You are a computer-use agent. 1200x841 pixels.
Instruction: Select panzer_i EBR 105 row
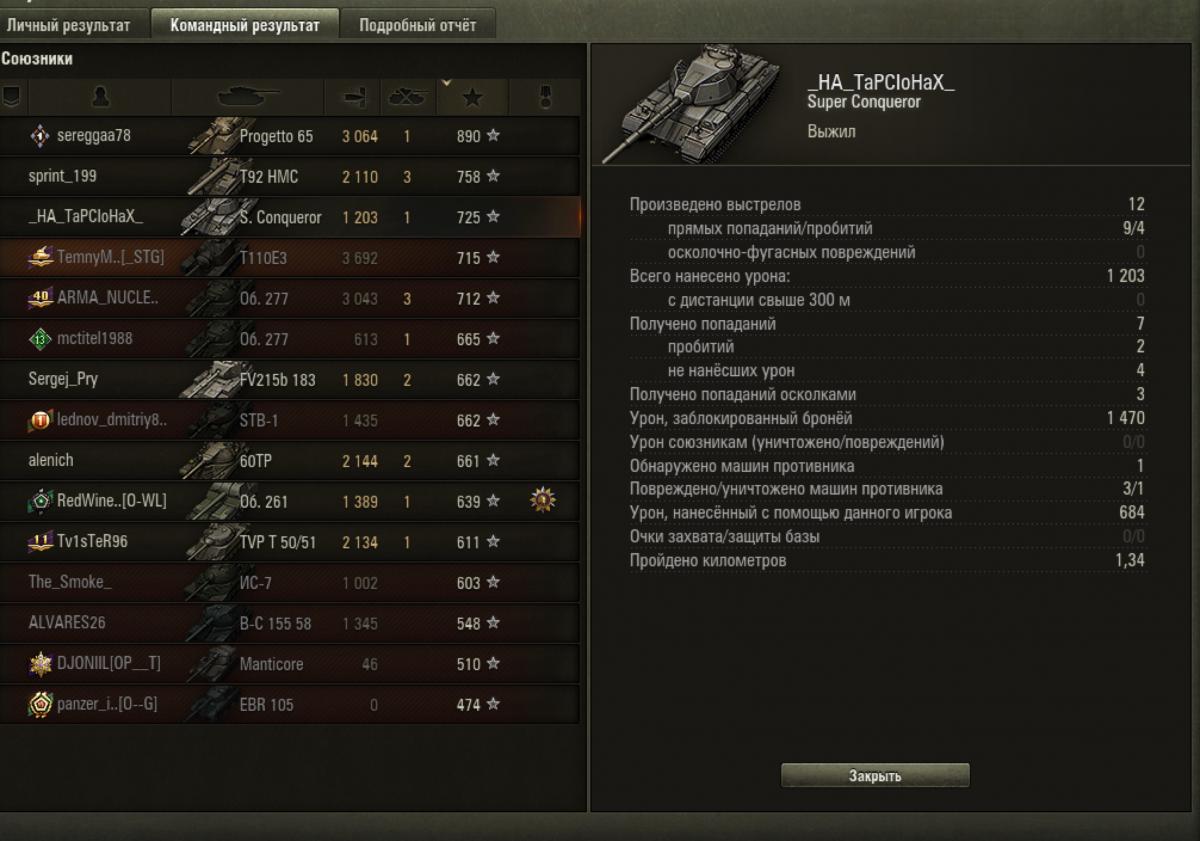coord(290,704)
